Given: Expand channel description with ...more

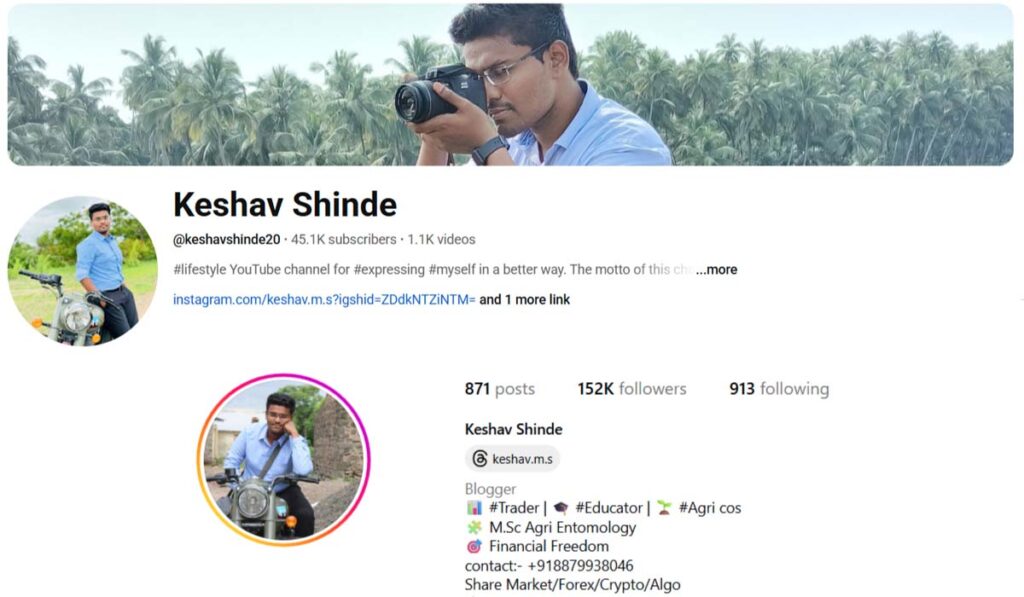Looking at the screenshot, I should [x=716, y=270].
